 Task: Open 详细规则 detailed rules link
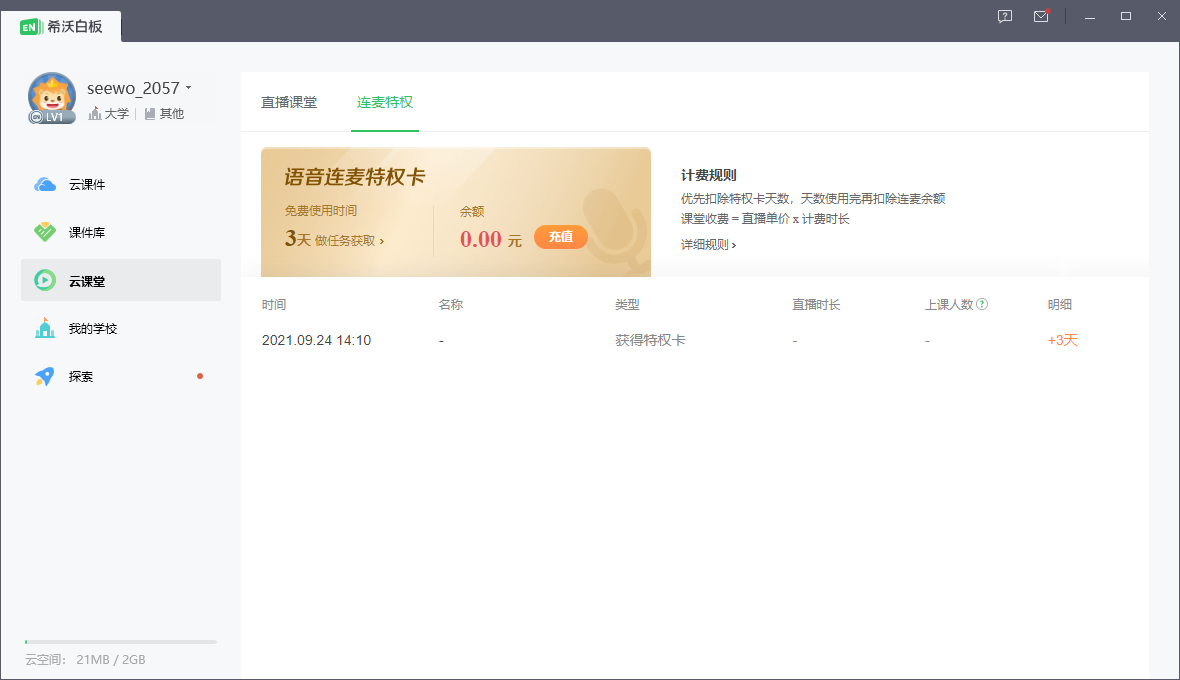coord(708,245)
